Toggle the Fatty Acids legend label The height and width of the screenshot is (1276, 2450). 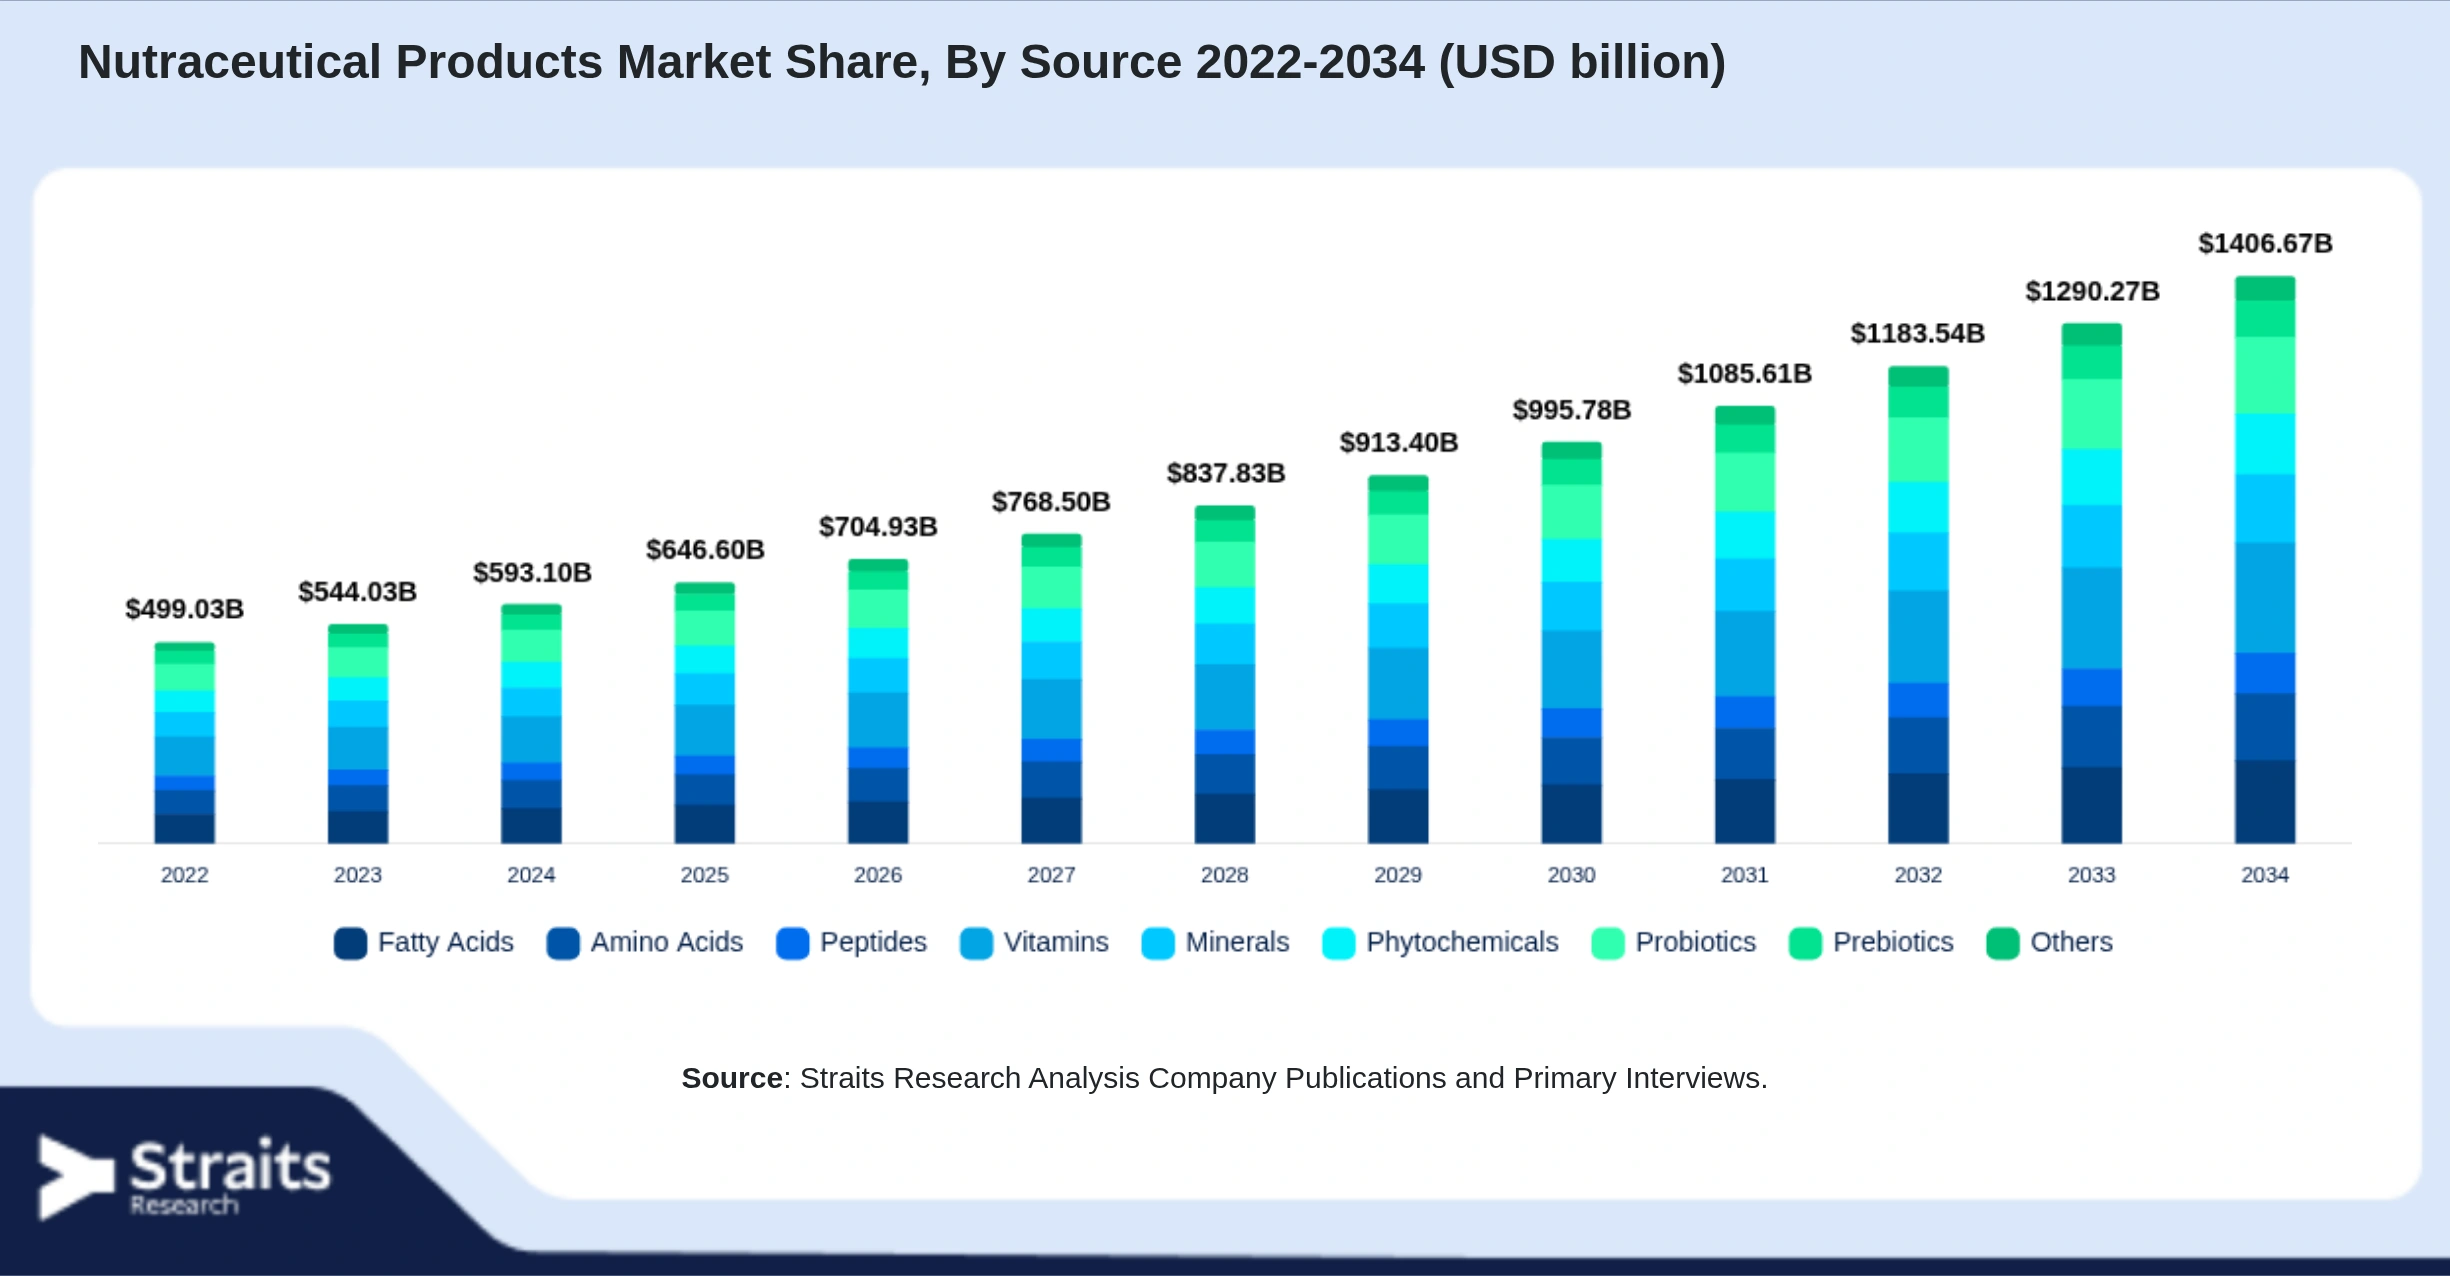click(x=445, y=942)
